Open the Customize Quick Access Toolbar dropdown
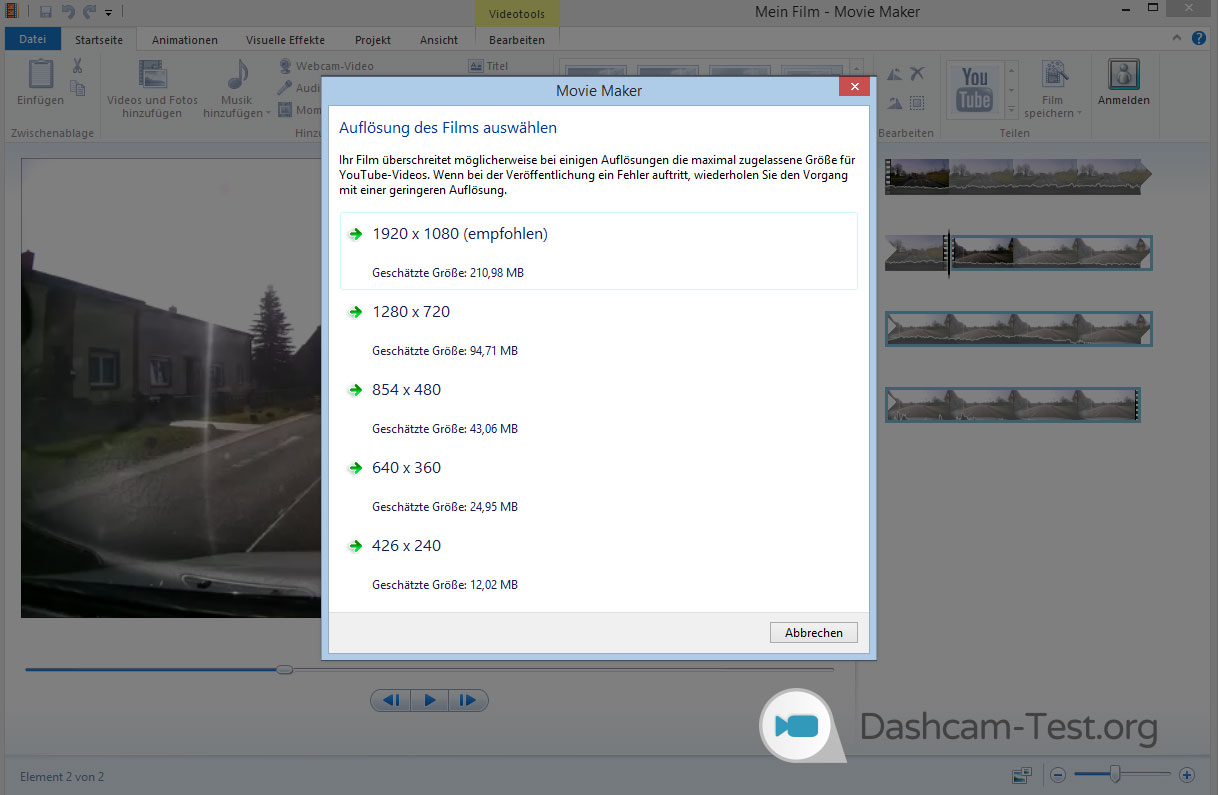1218x795 pixels. point(108,13)
